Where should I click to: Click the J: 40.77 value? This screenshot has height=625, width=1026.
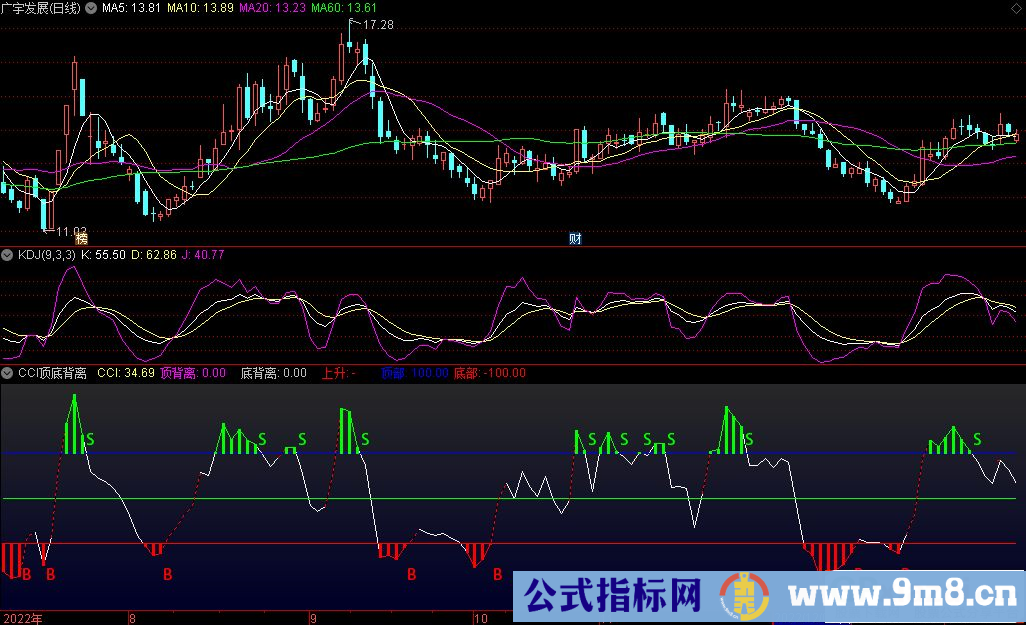[203, 255]
